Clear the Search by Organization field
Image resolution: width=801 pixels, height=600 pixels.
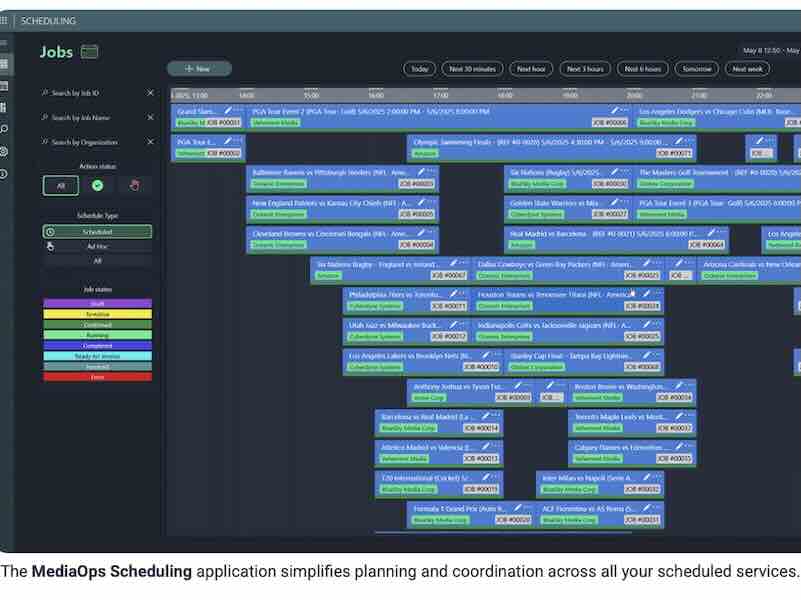[150, 141]
